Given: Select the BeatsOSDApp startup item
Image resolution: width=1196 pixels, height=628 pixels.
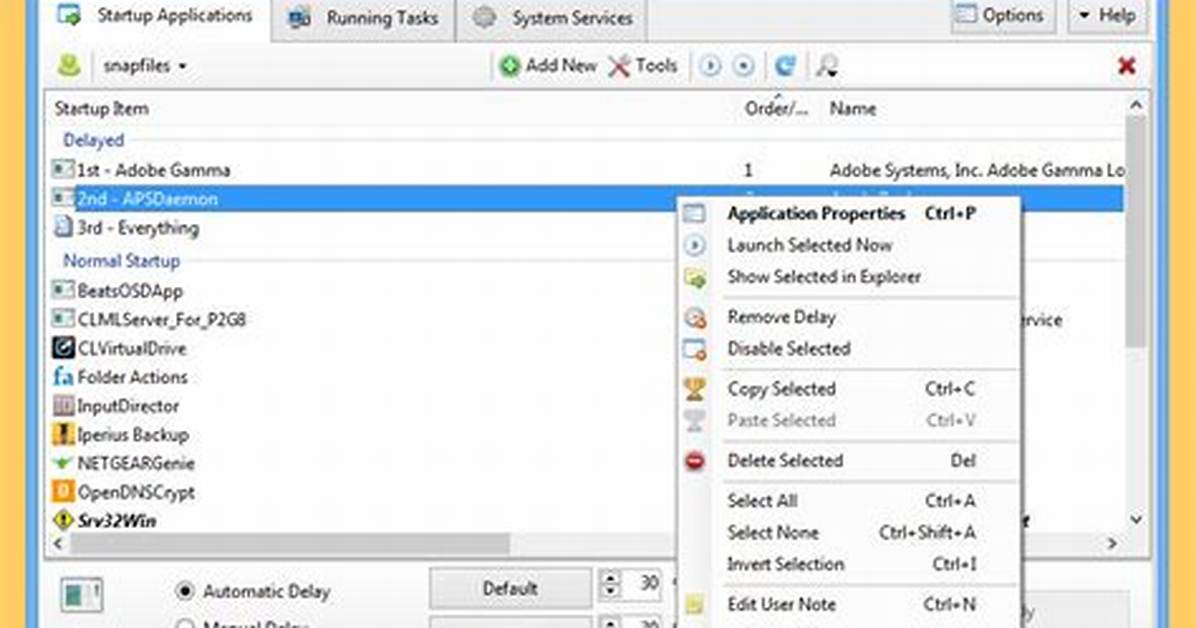Looking at the screenshot, I should (x=130, y=291).
